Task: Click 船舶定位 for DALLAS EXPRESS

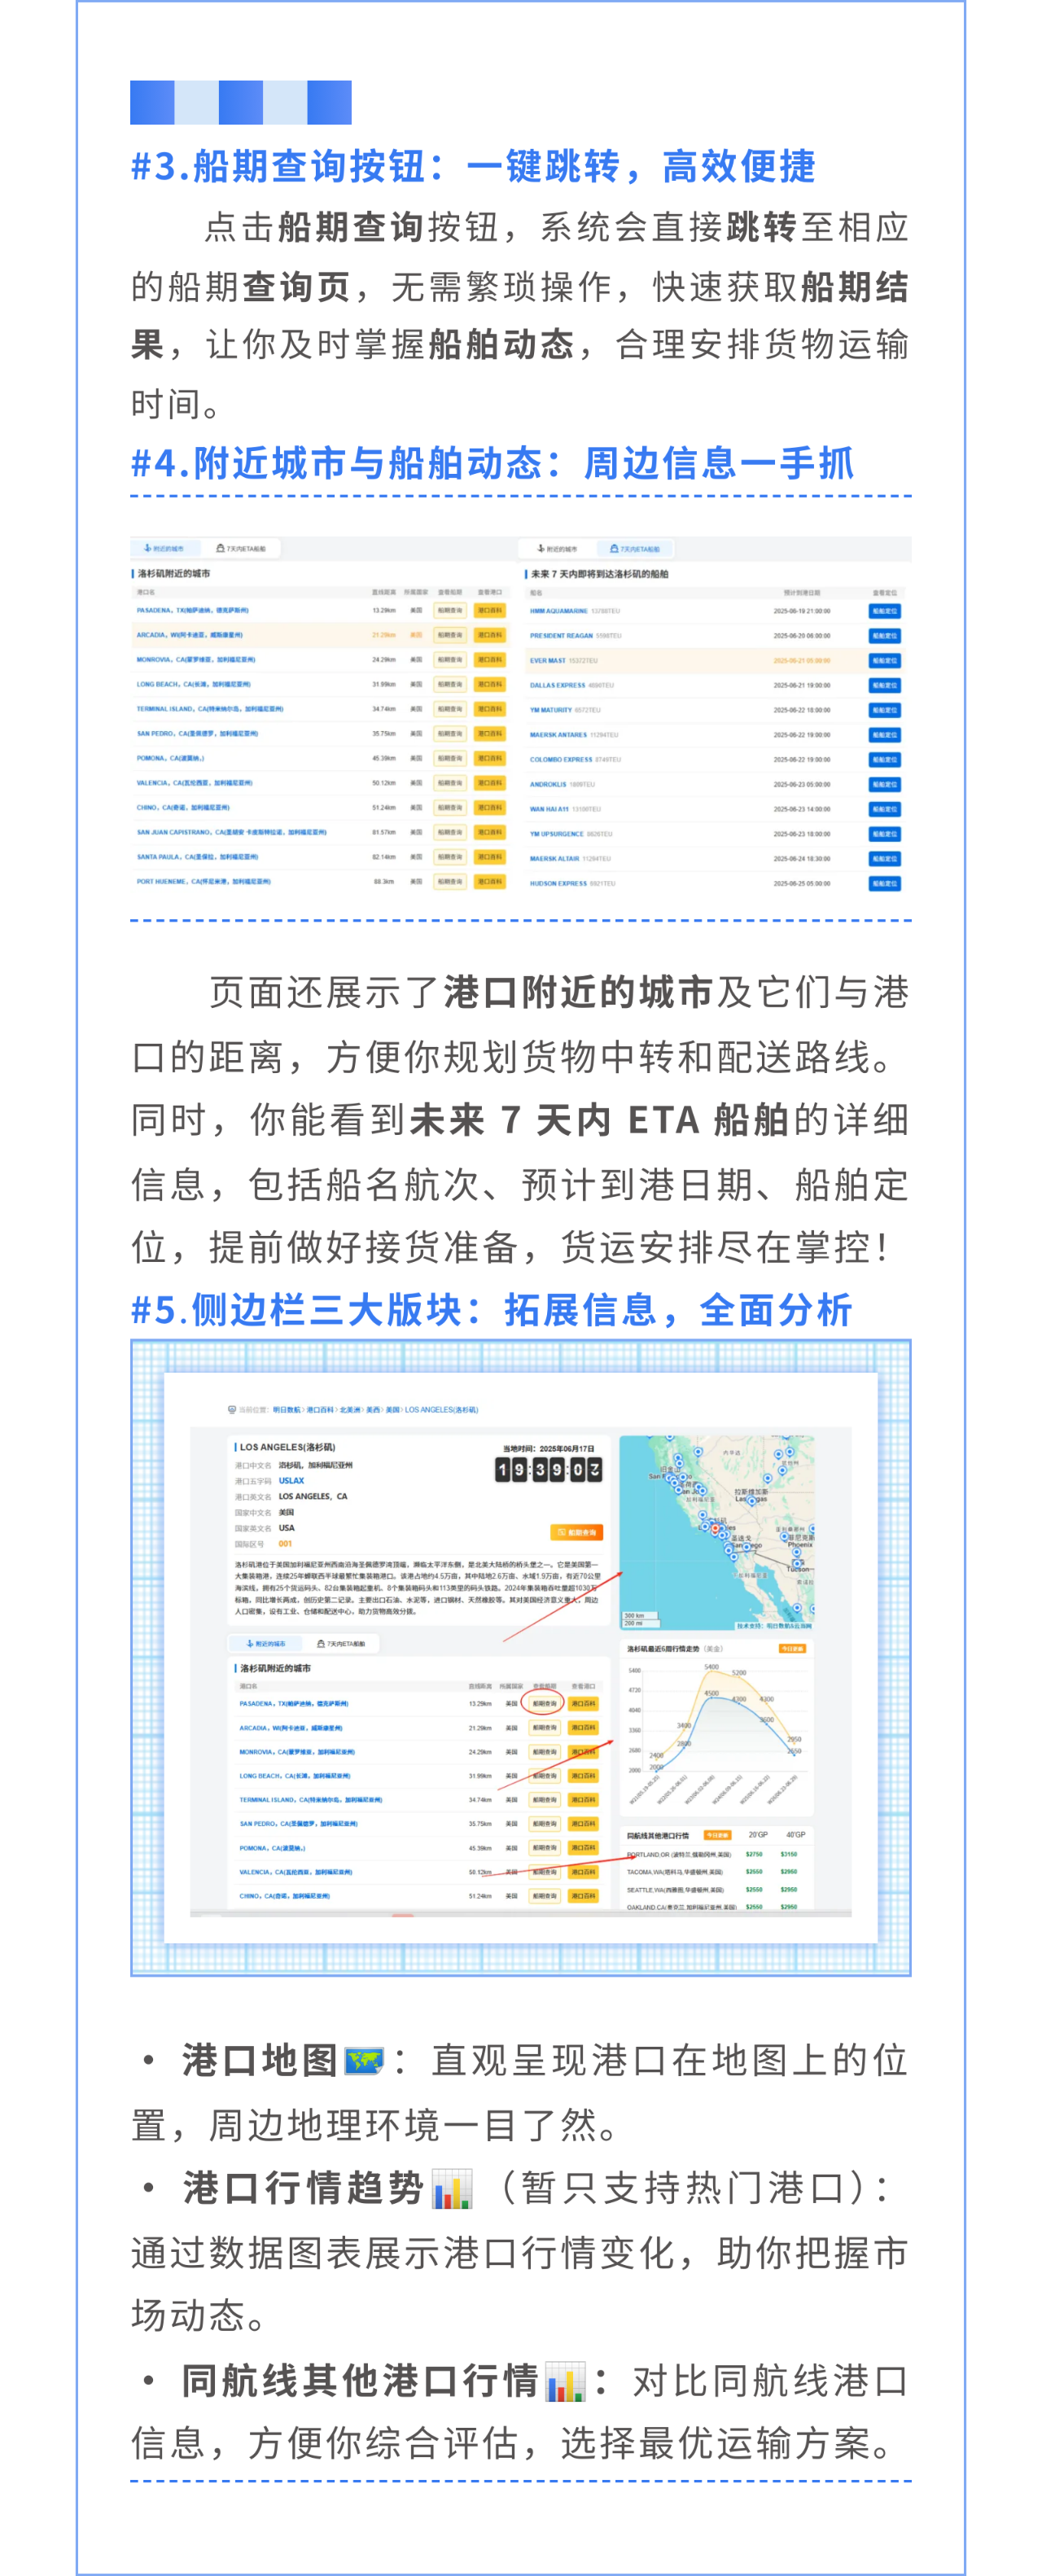Action: (885, 685)
